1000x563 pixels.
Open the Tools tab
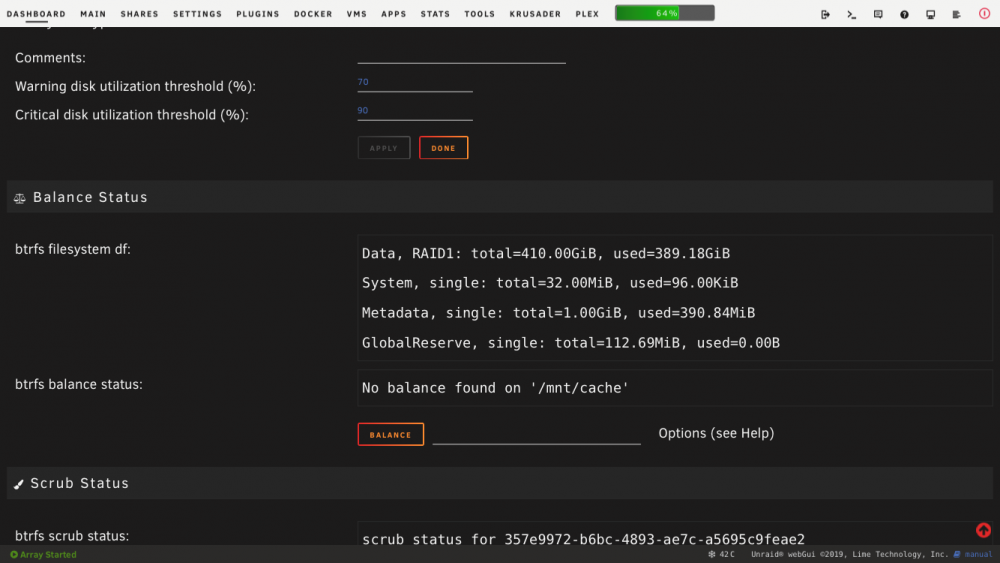click(x=480, y=14)
